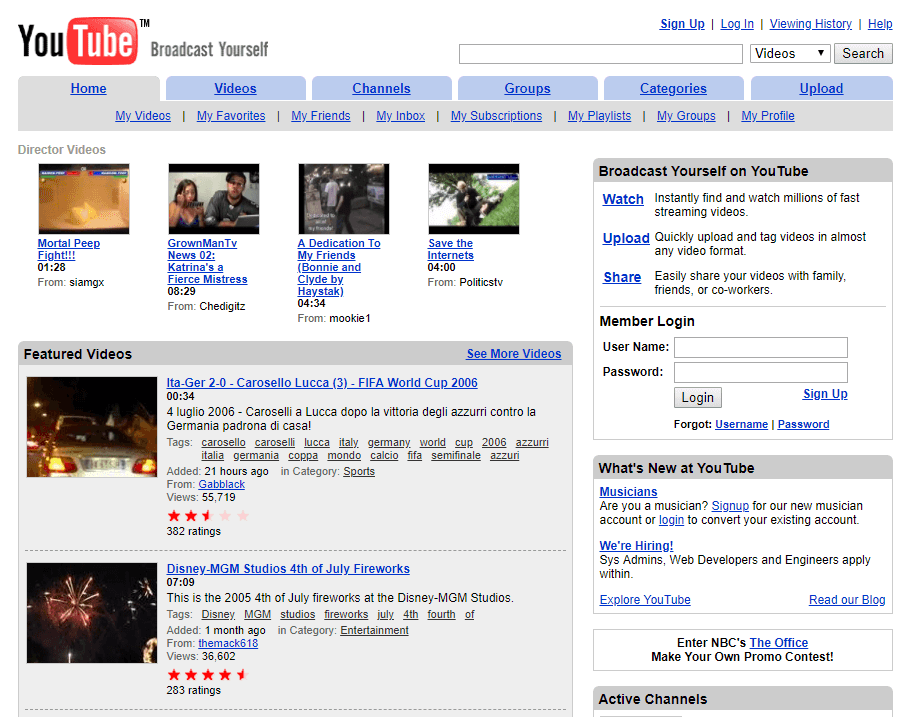Viewport: 909px width, 717px height.
Task: Click See More Videos link
Action: click(514, 354)
